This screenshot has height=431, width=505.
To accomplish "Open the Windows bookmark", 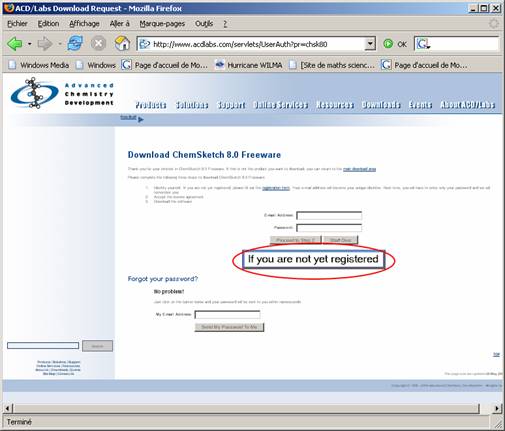I will tap(96, 65).
